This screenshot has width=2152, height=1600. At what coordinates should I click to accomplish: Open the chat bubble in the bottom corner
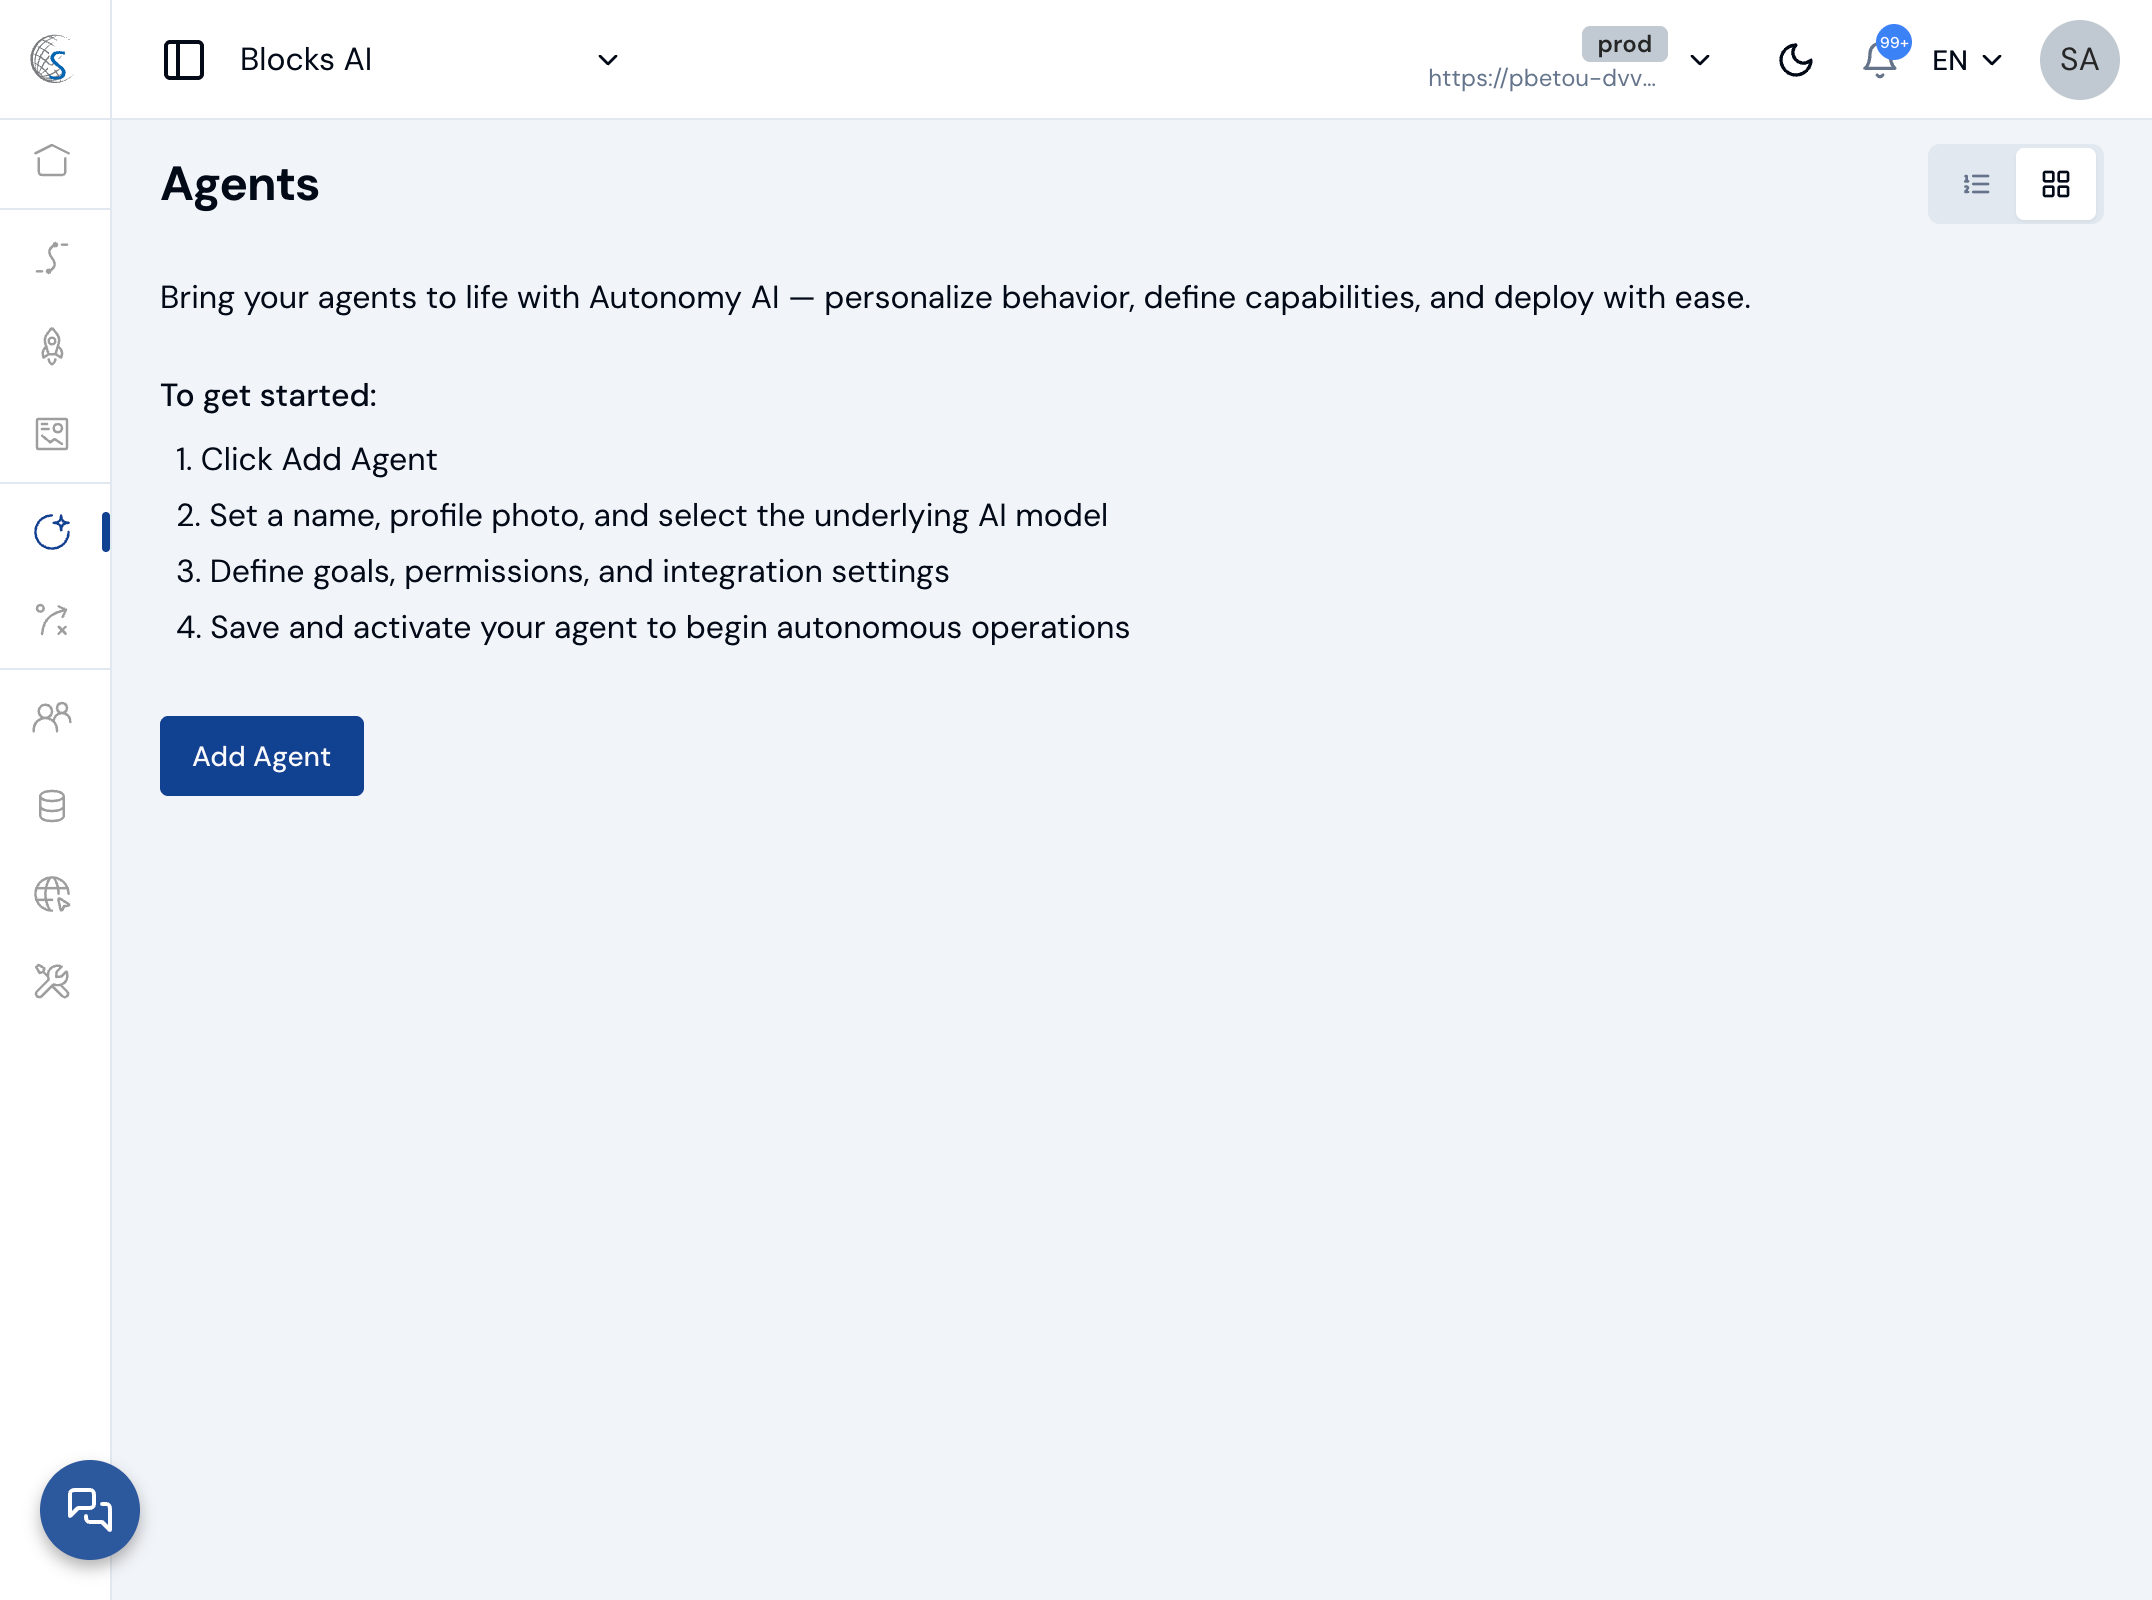coord(90,1510)
